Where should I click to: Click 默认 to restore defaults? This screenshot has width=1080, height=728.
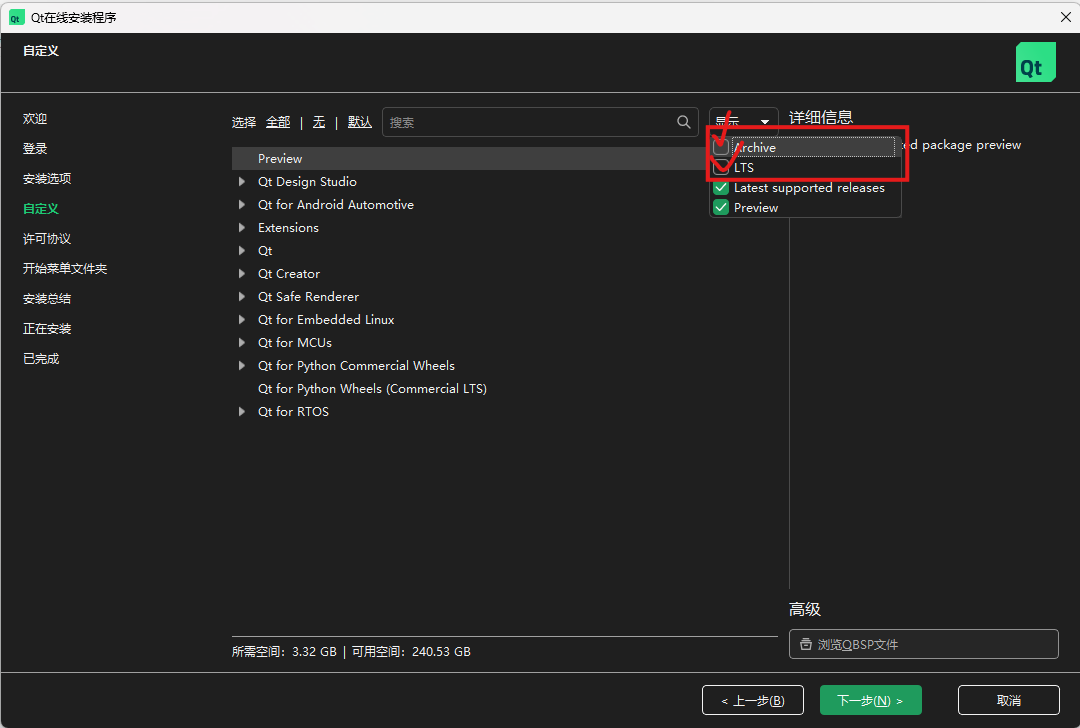click(x=360, y=122)
